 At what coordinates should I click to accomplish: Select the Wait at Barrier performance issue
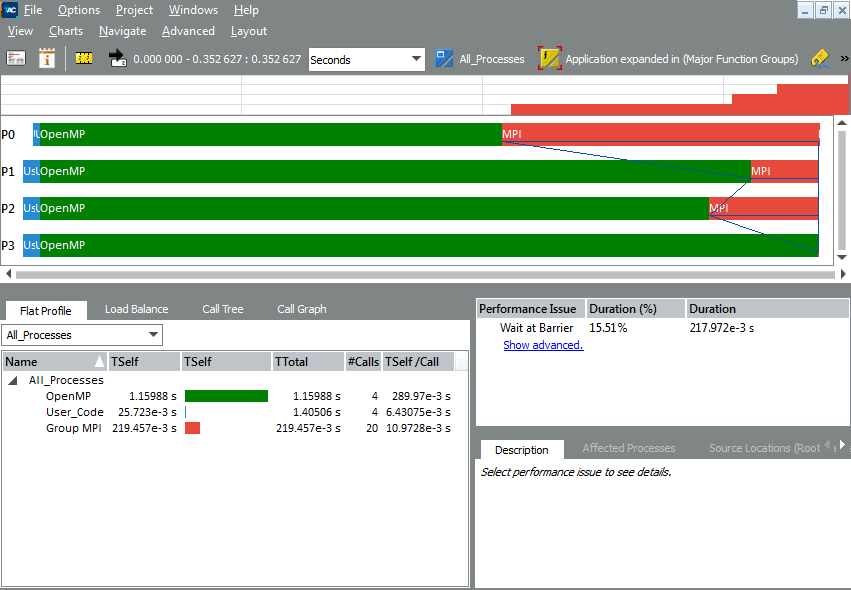[x=536, y=327]
